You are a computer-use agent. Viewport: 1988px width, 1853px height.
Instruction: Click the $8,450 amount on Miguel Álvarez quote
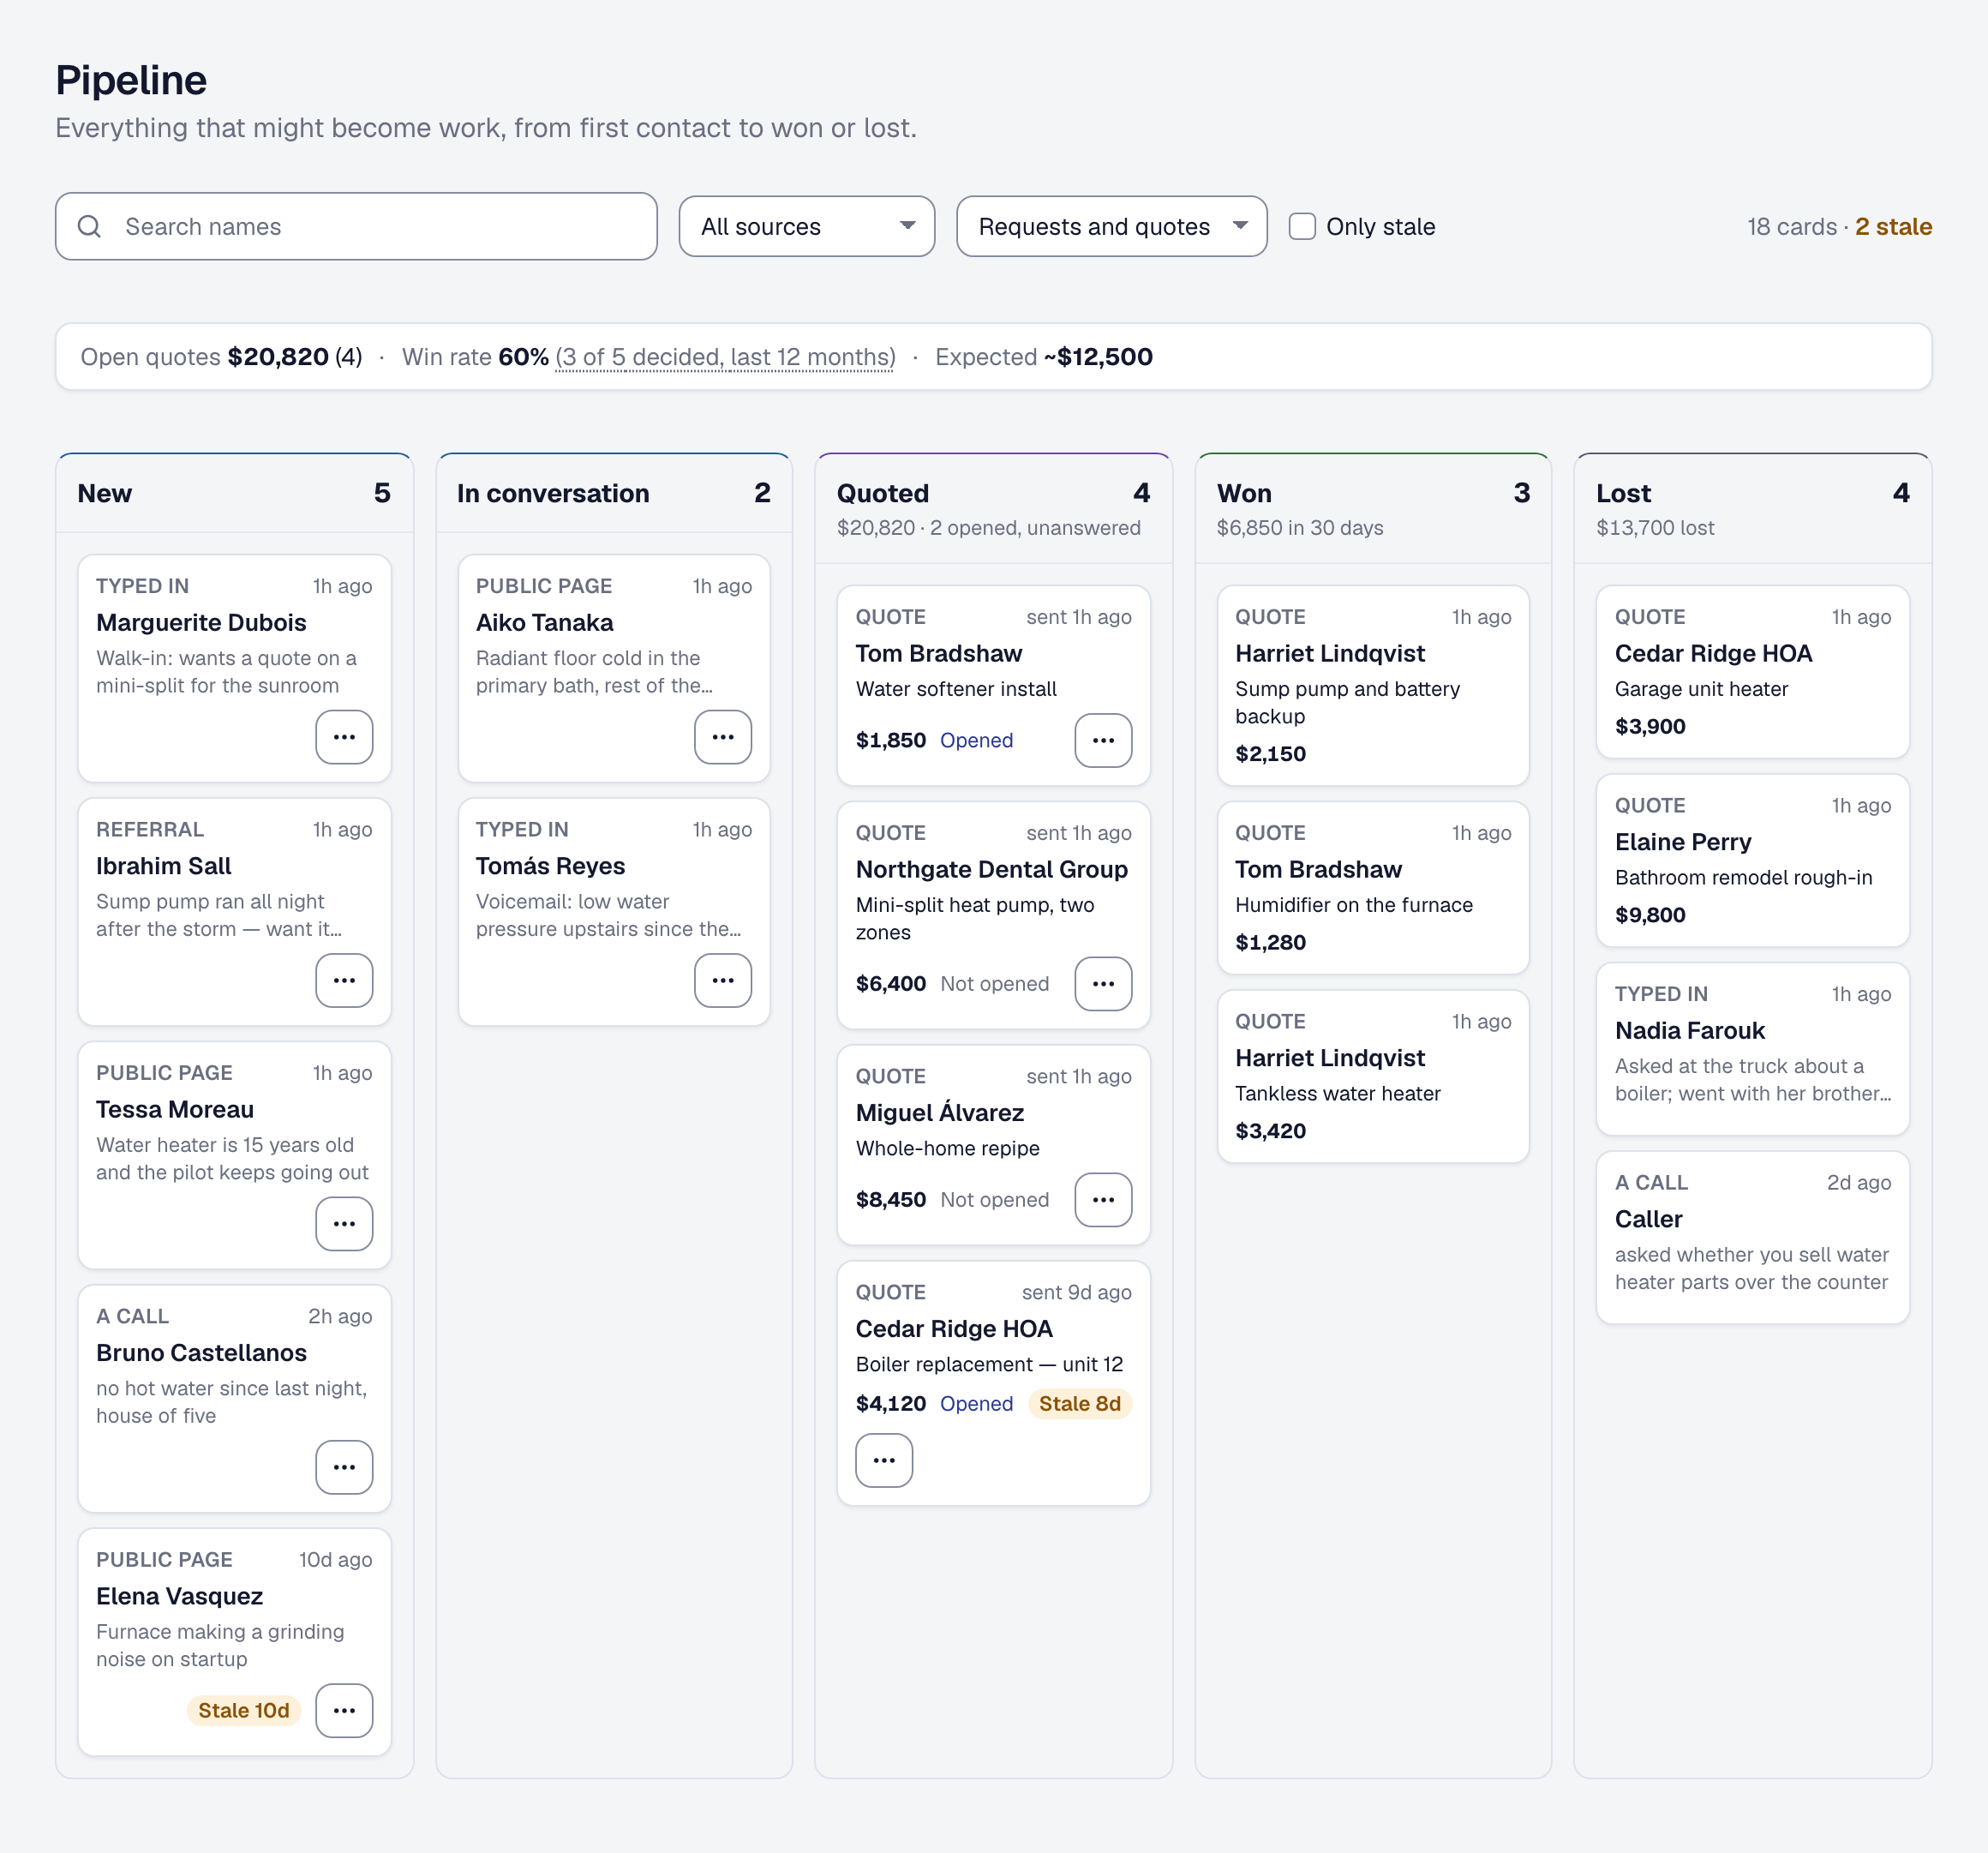click(x=890, y=1200)
